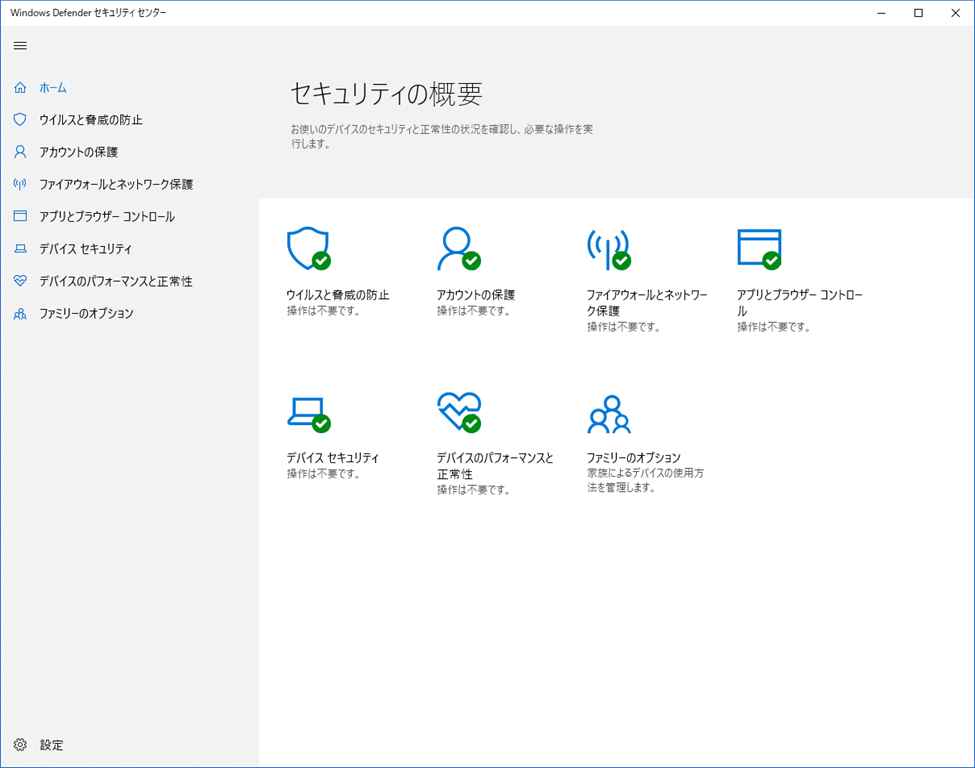Select デバイスのパフォーマンスと正常性 in the sidebar
The height and width of the screenshot is (768, 975).
tap(116, 282)
